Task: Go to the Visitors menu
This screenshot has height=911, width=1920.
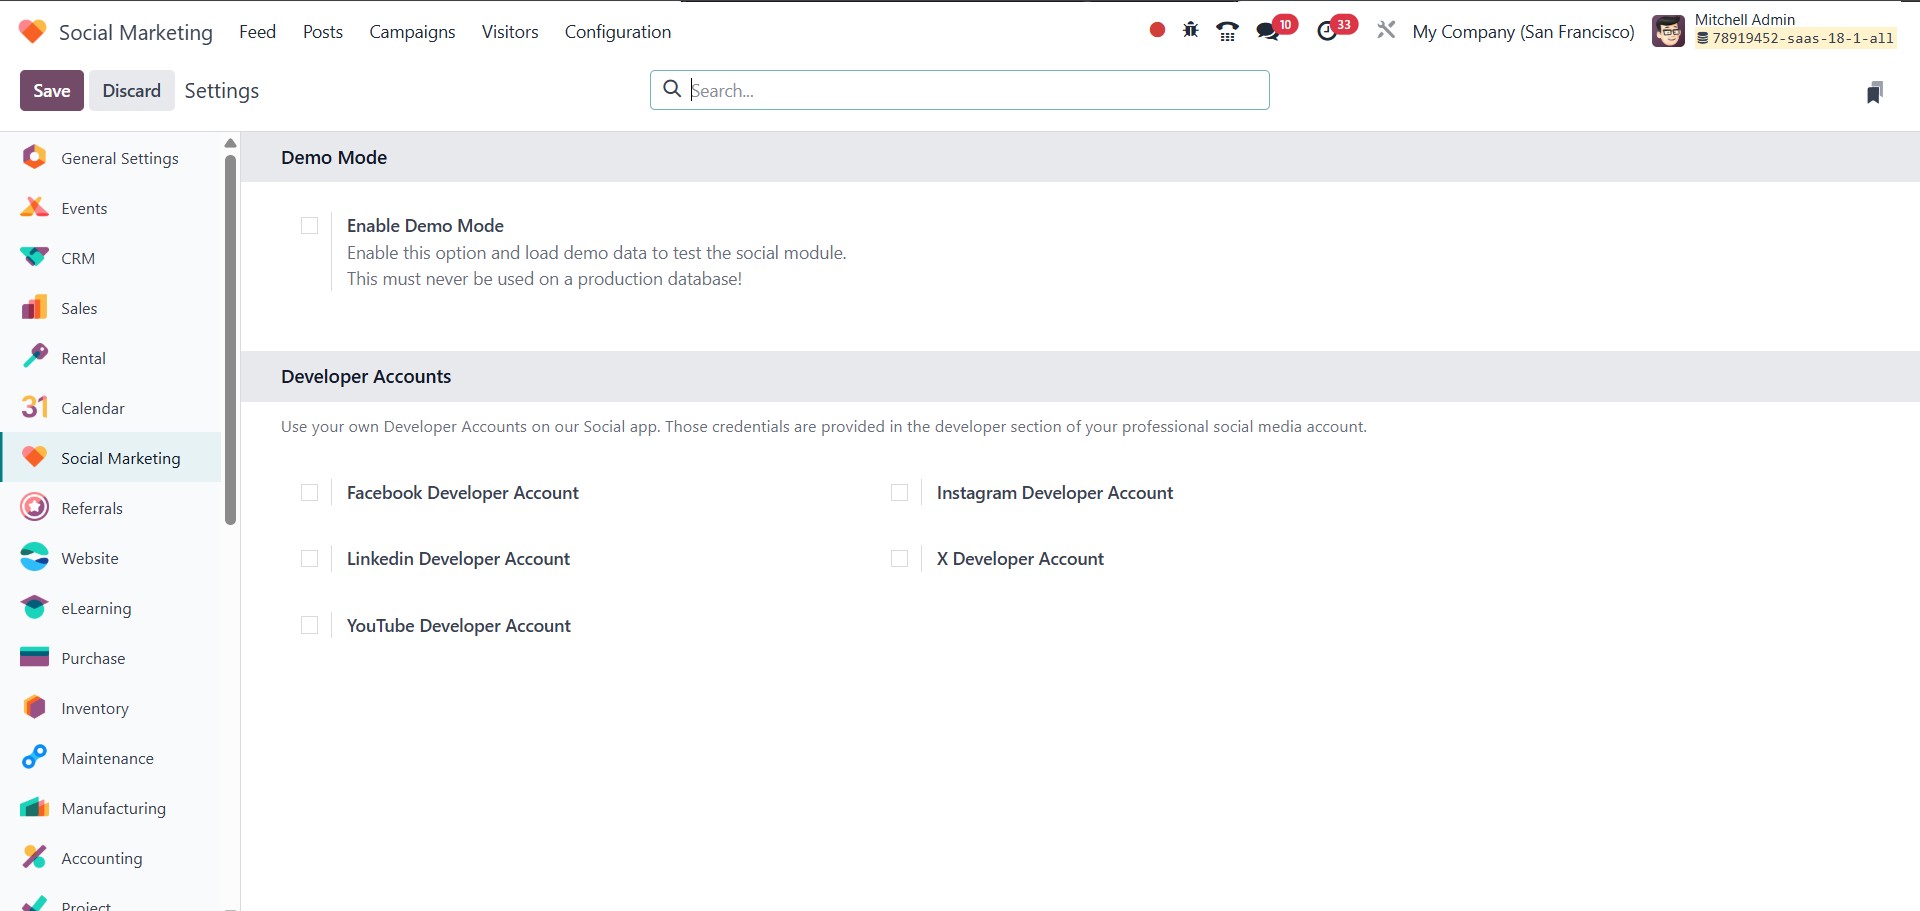Action: 510,32
